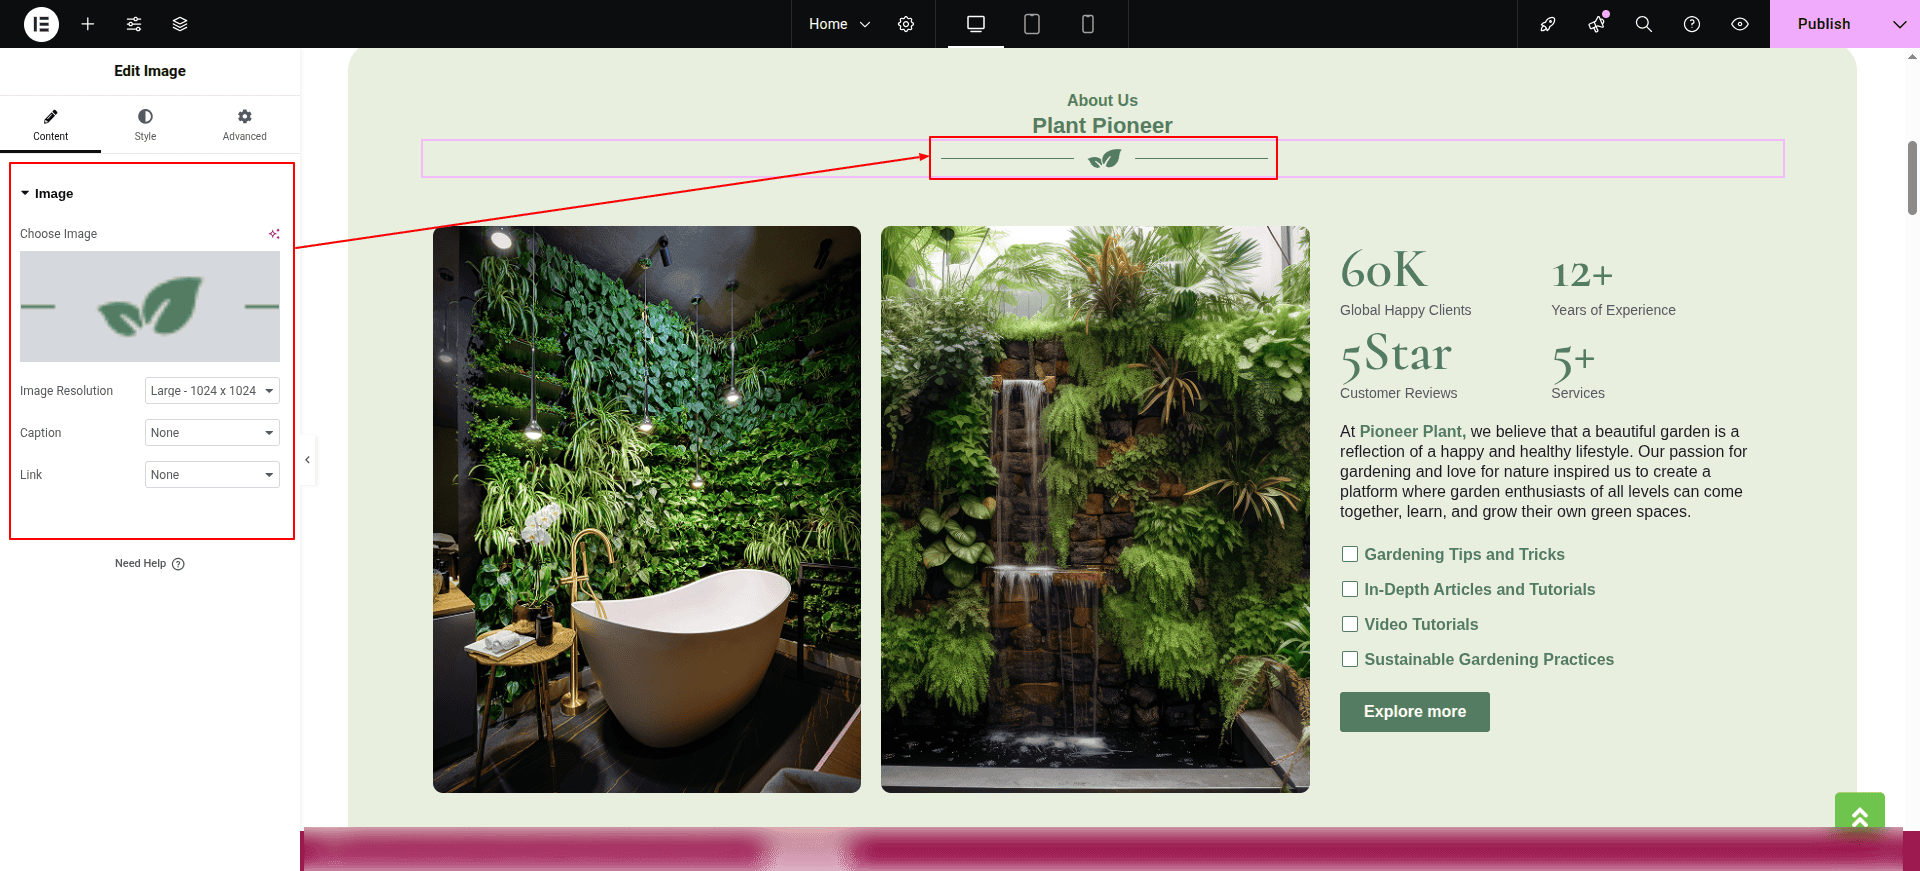Click the Need Help question icon
This screenshot has width=1920, height=871.
[178, 564]
